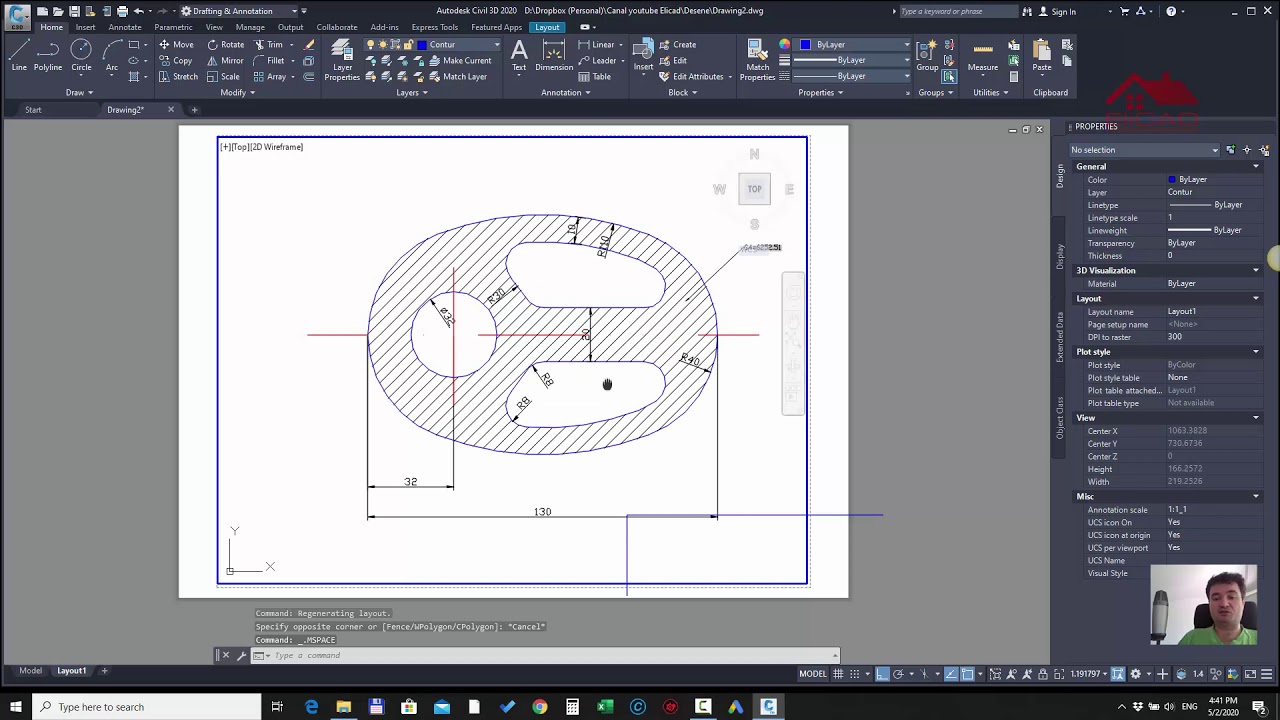The image size is (1280, 720).
Task: Toggle polar tracking in status bar
Action: pyautogui.click(x=898, y=674)
